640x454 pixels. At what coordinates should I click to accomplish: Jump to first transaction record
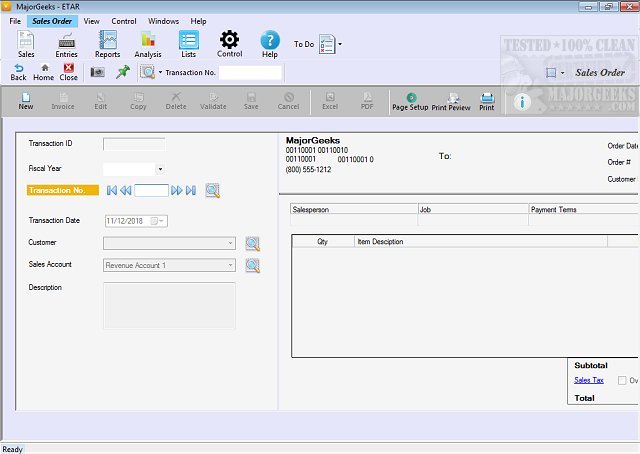(x=112, y=190)
